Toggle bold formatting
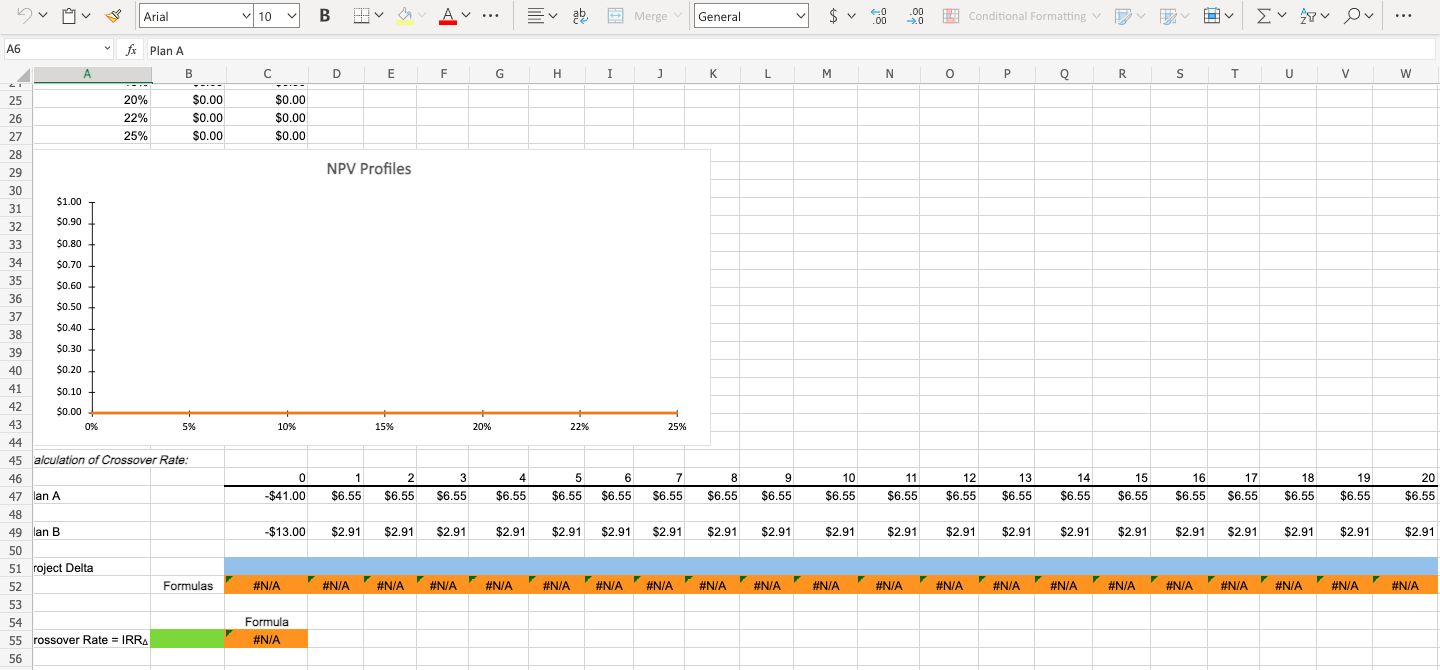 pyautogui.click(x=323, y=16)
